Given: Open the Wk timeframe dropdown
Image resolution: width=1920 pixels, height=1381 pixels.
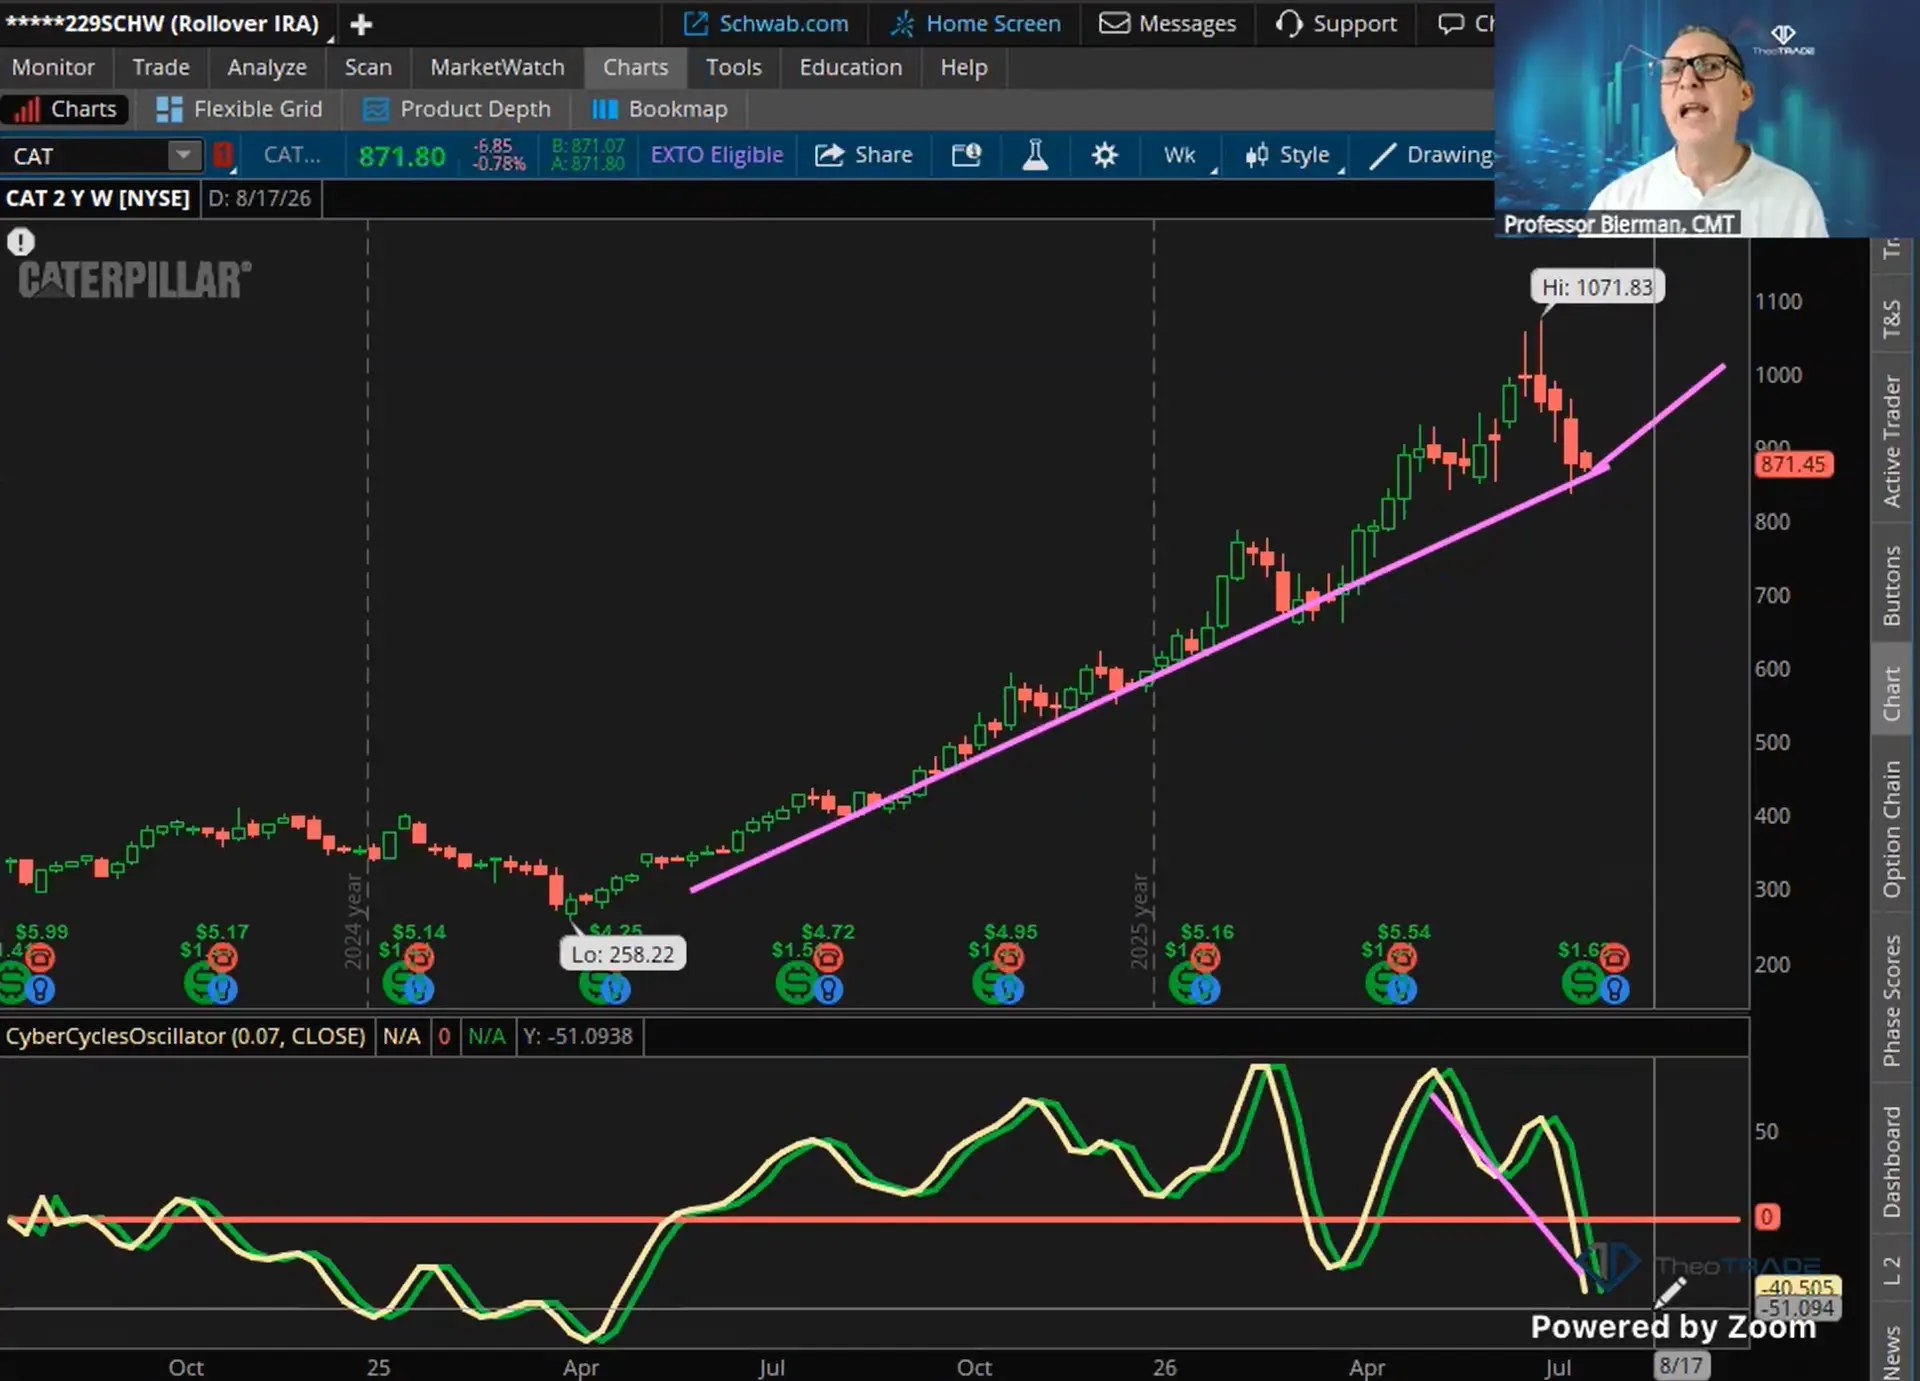Looking at the screenshot, I should 1183,155.
